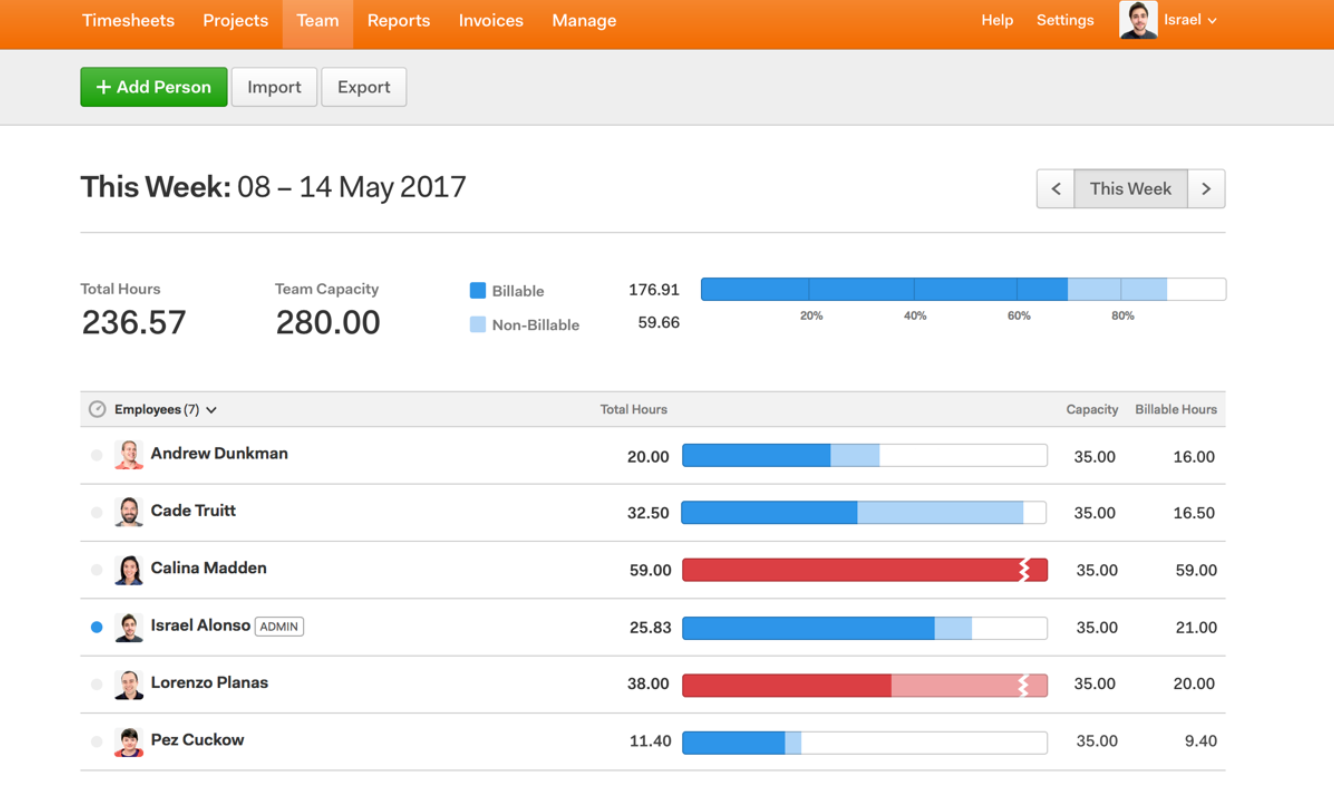Open Lorenzo Planas's profile
Viewport: 1334px width, 809px height.
[x=209, y=682]
